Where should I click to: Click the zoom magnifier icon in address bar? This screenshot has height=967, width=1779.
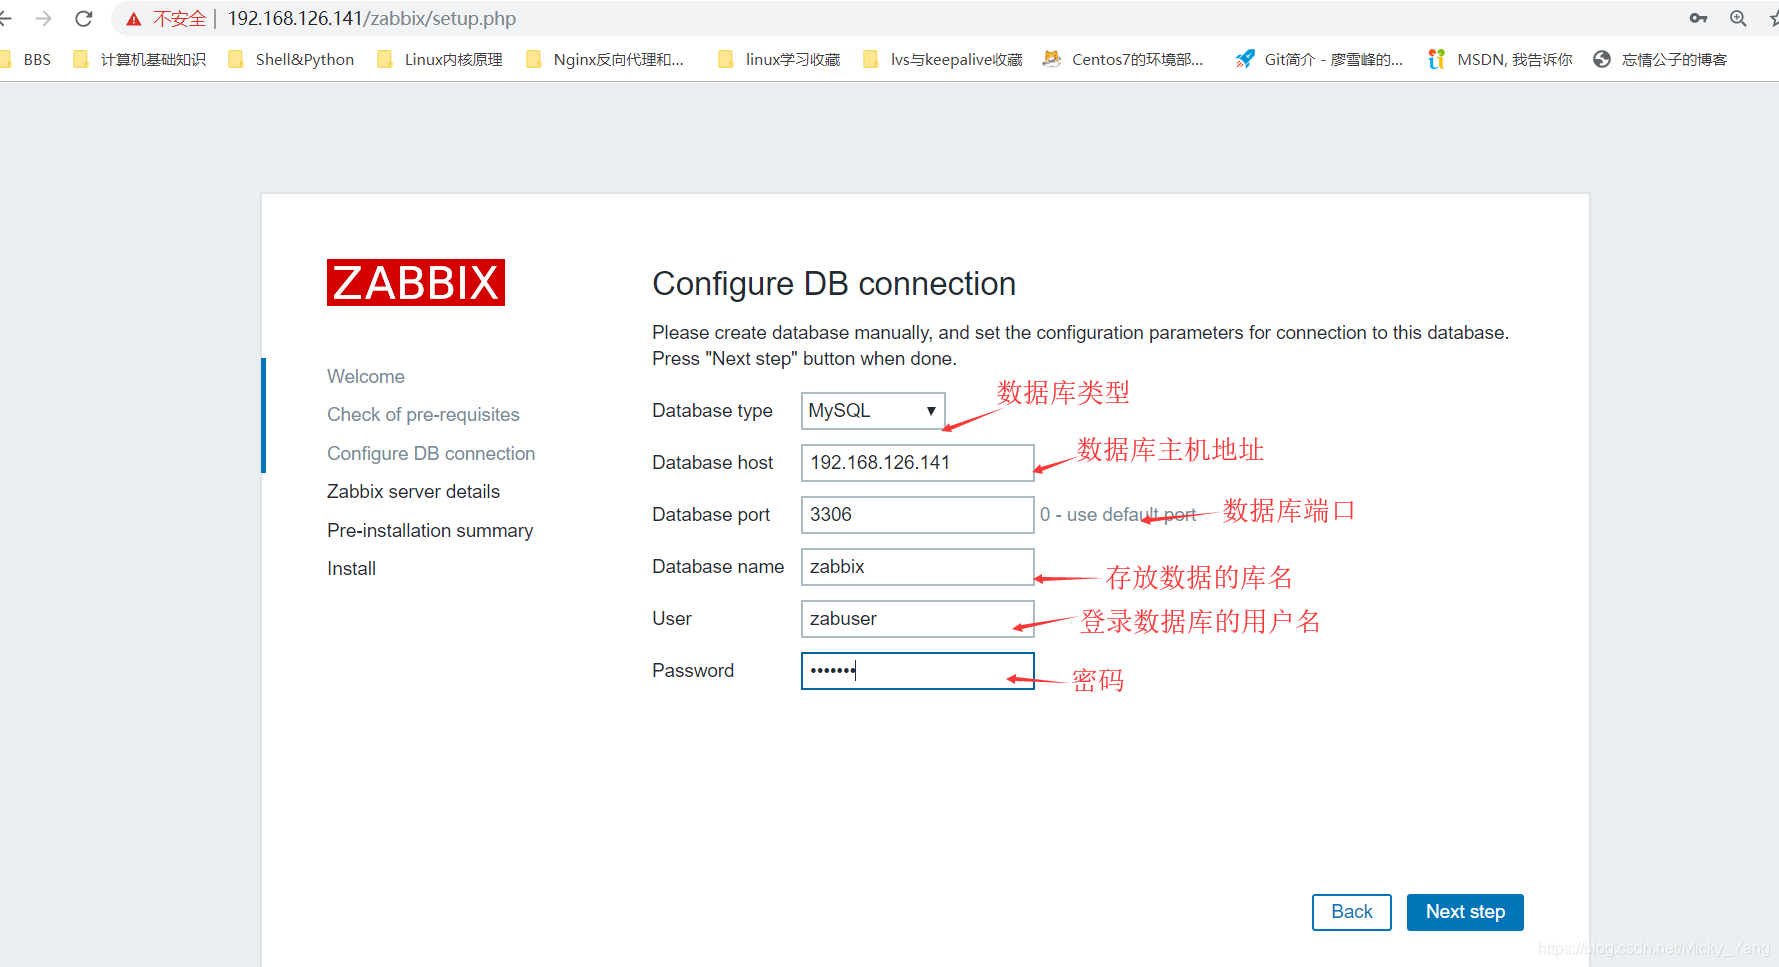pyautogui.click(x=1738, y=18)
